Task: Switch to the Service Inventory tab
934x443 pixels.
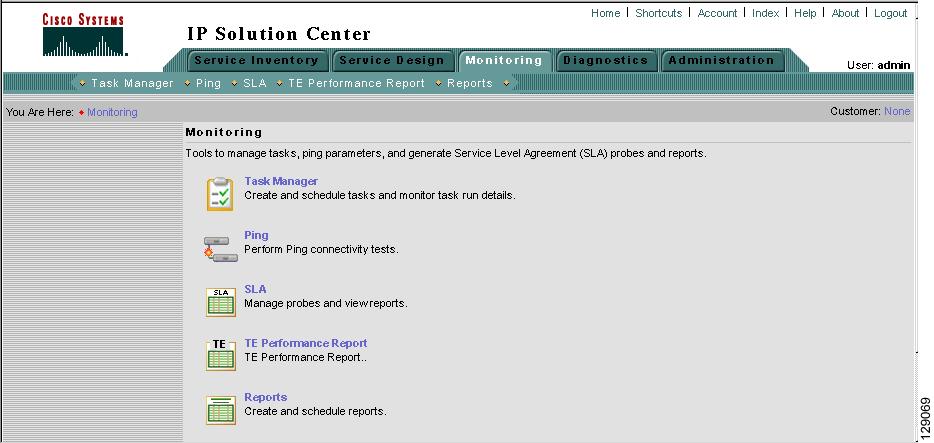Action: [257, 61]
